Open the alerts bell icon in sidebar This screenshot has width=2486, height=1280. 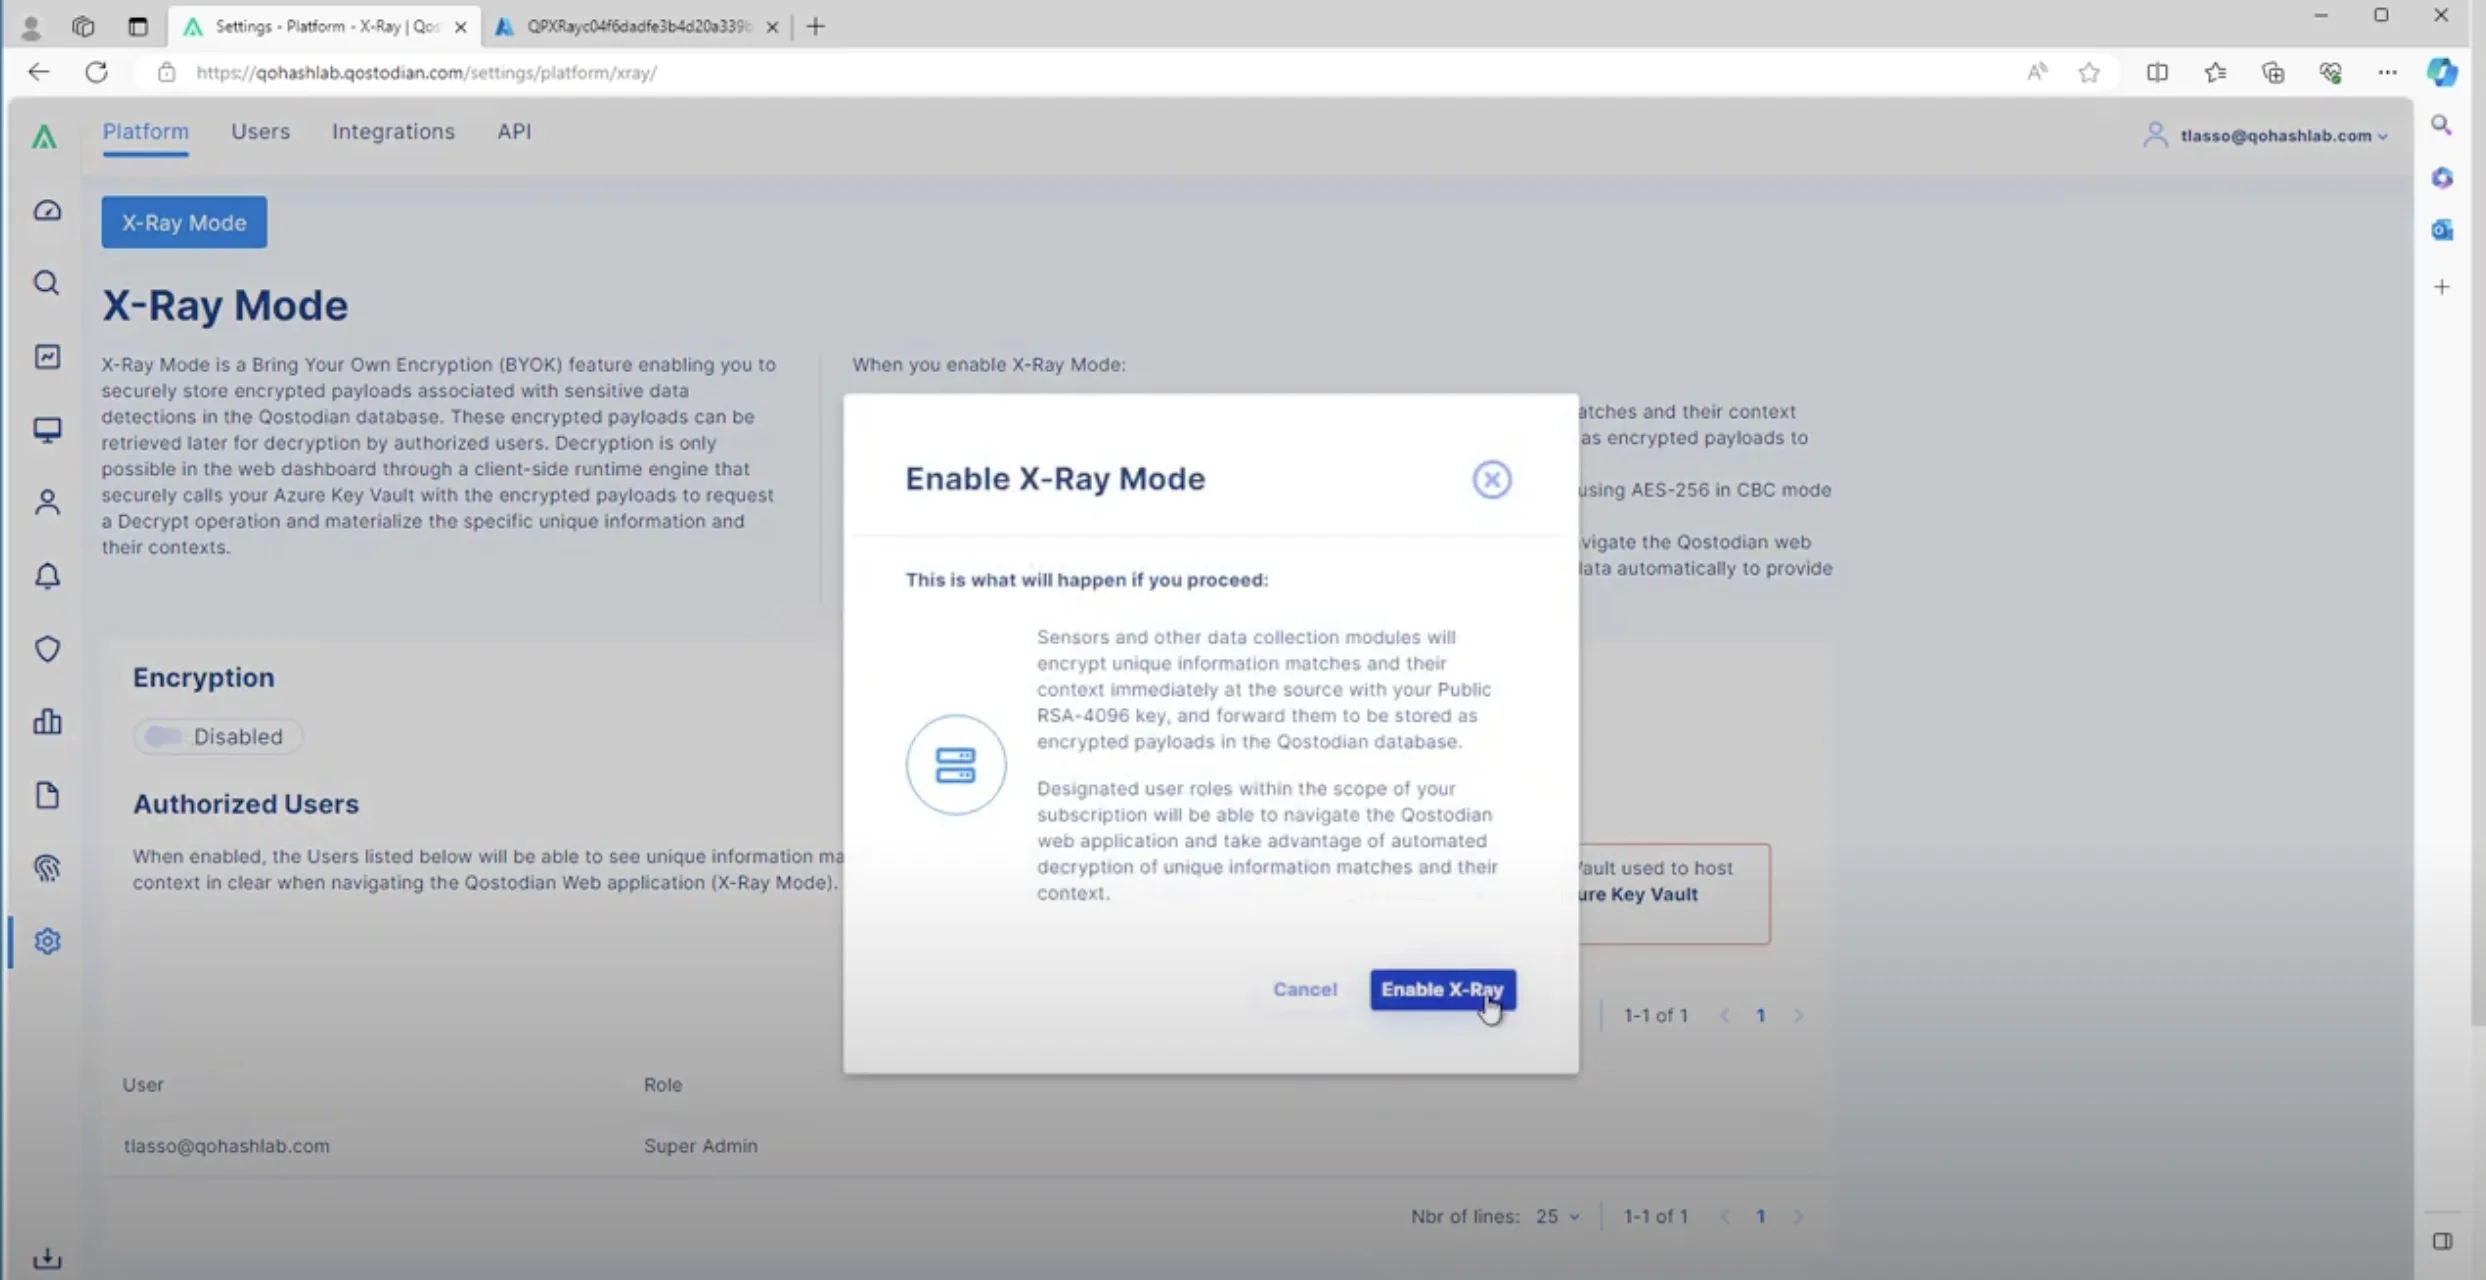coord(47,576)
